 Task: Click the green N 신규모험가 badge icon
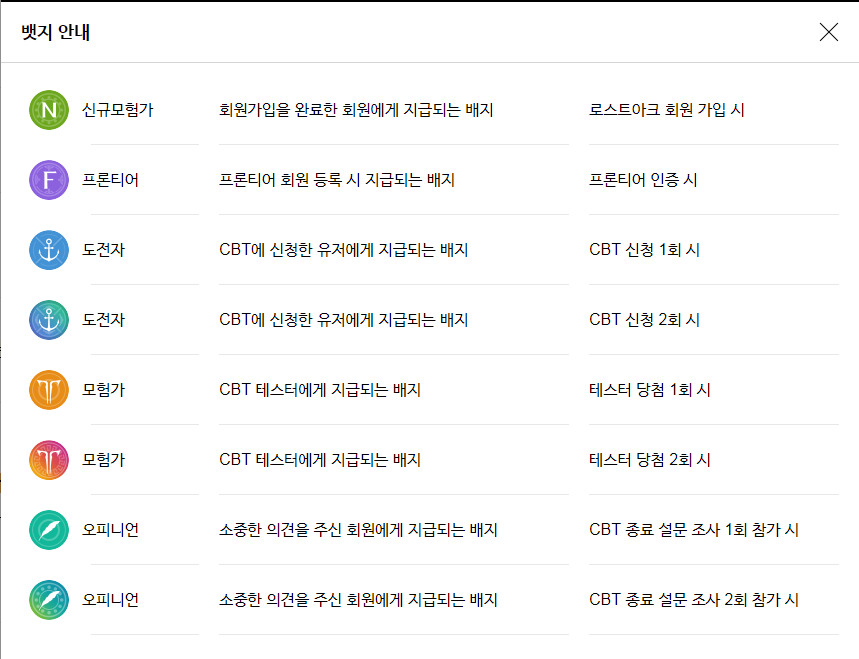pyautogui.click(x=49, y=110)
